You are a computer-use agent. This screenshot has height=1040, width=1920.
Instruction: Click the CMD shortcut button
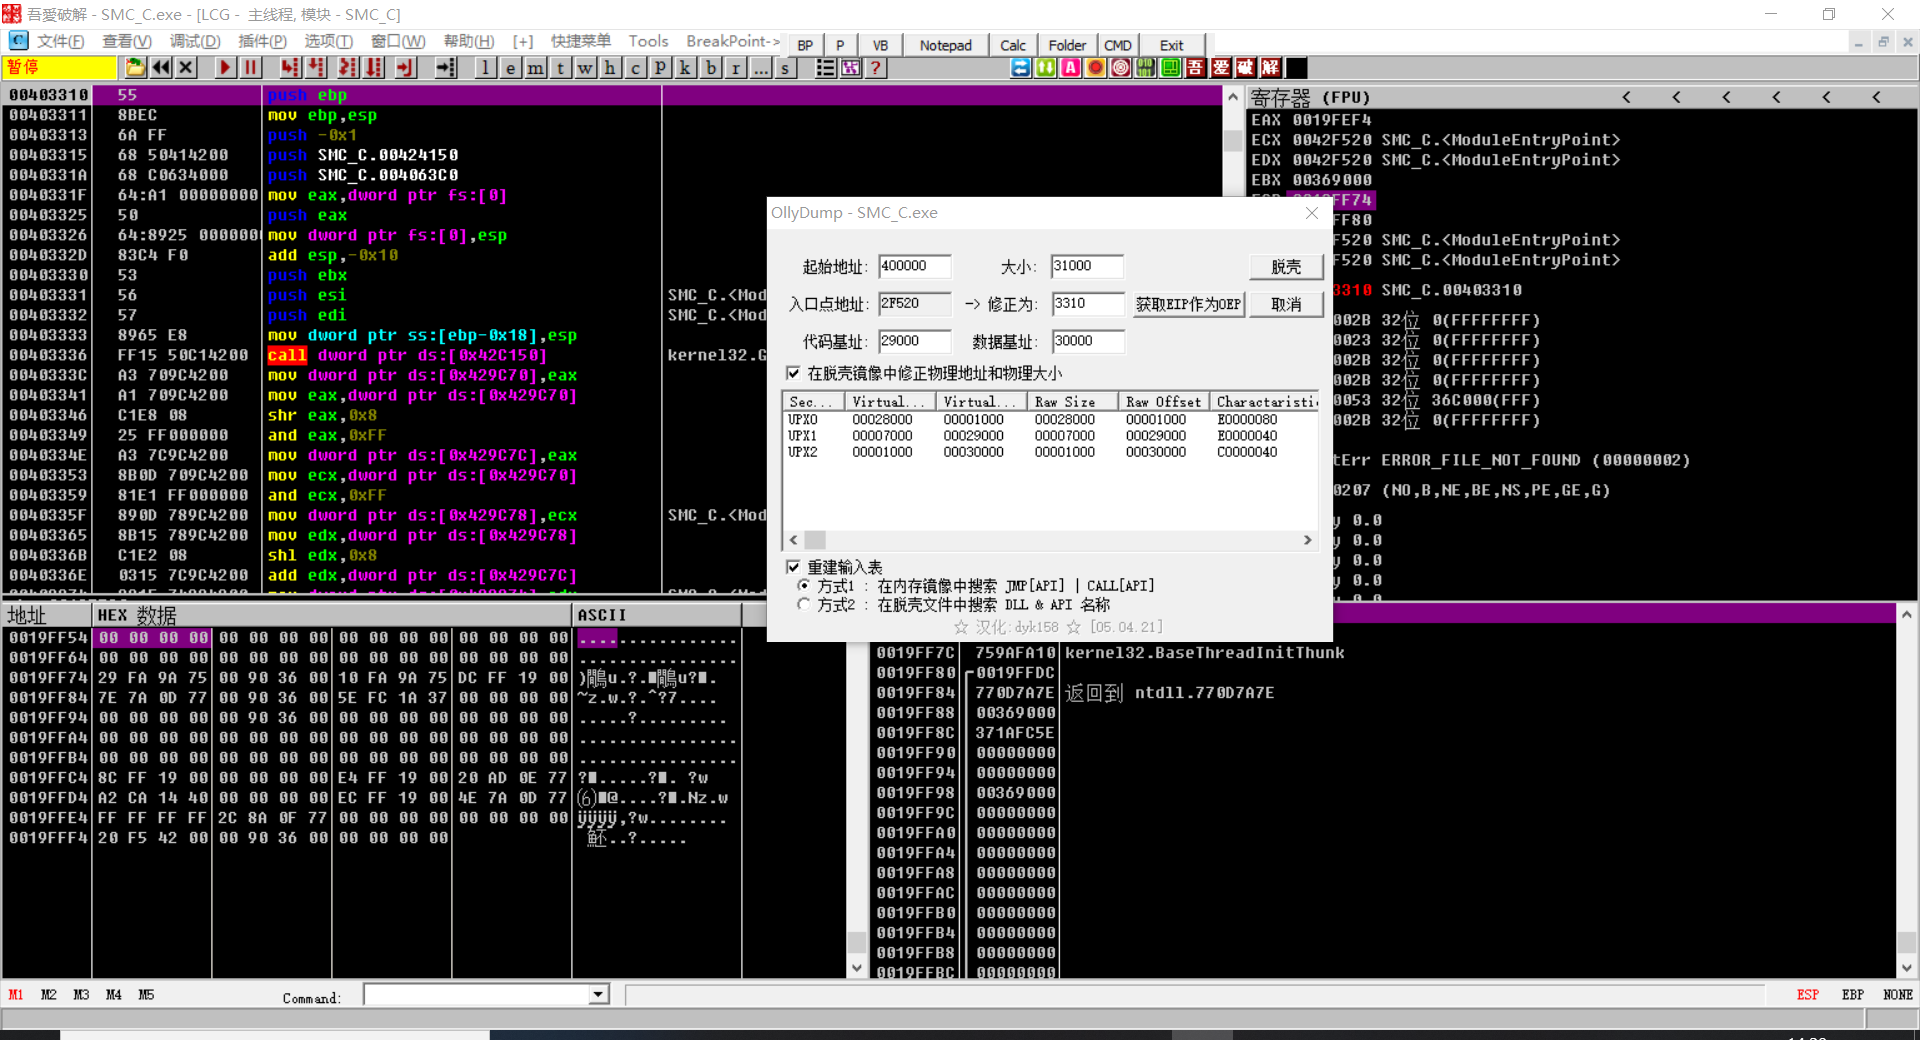1118,45
